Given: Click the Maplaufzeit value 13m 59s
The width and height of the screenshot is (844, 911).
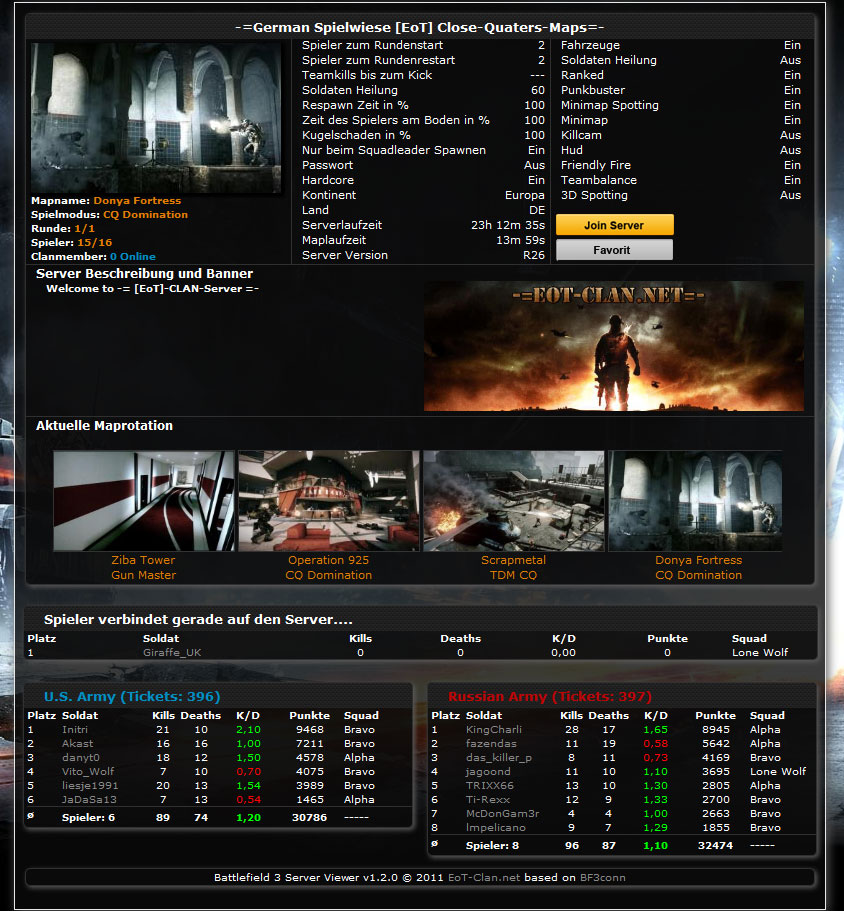Looking at the screenshot, I should click(x=520, y=240).
